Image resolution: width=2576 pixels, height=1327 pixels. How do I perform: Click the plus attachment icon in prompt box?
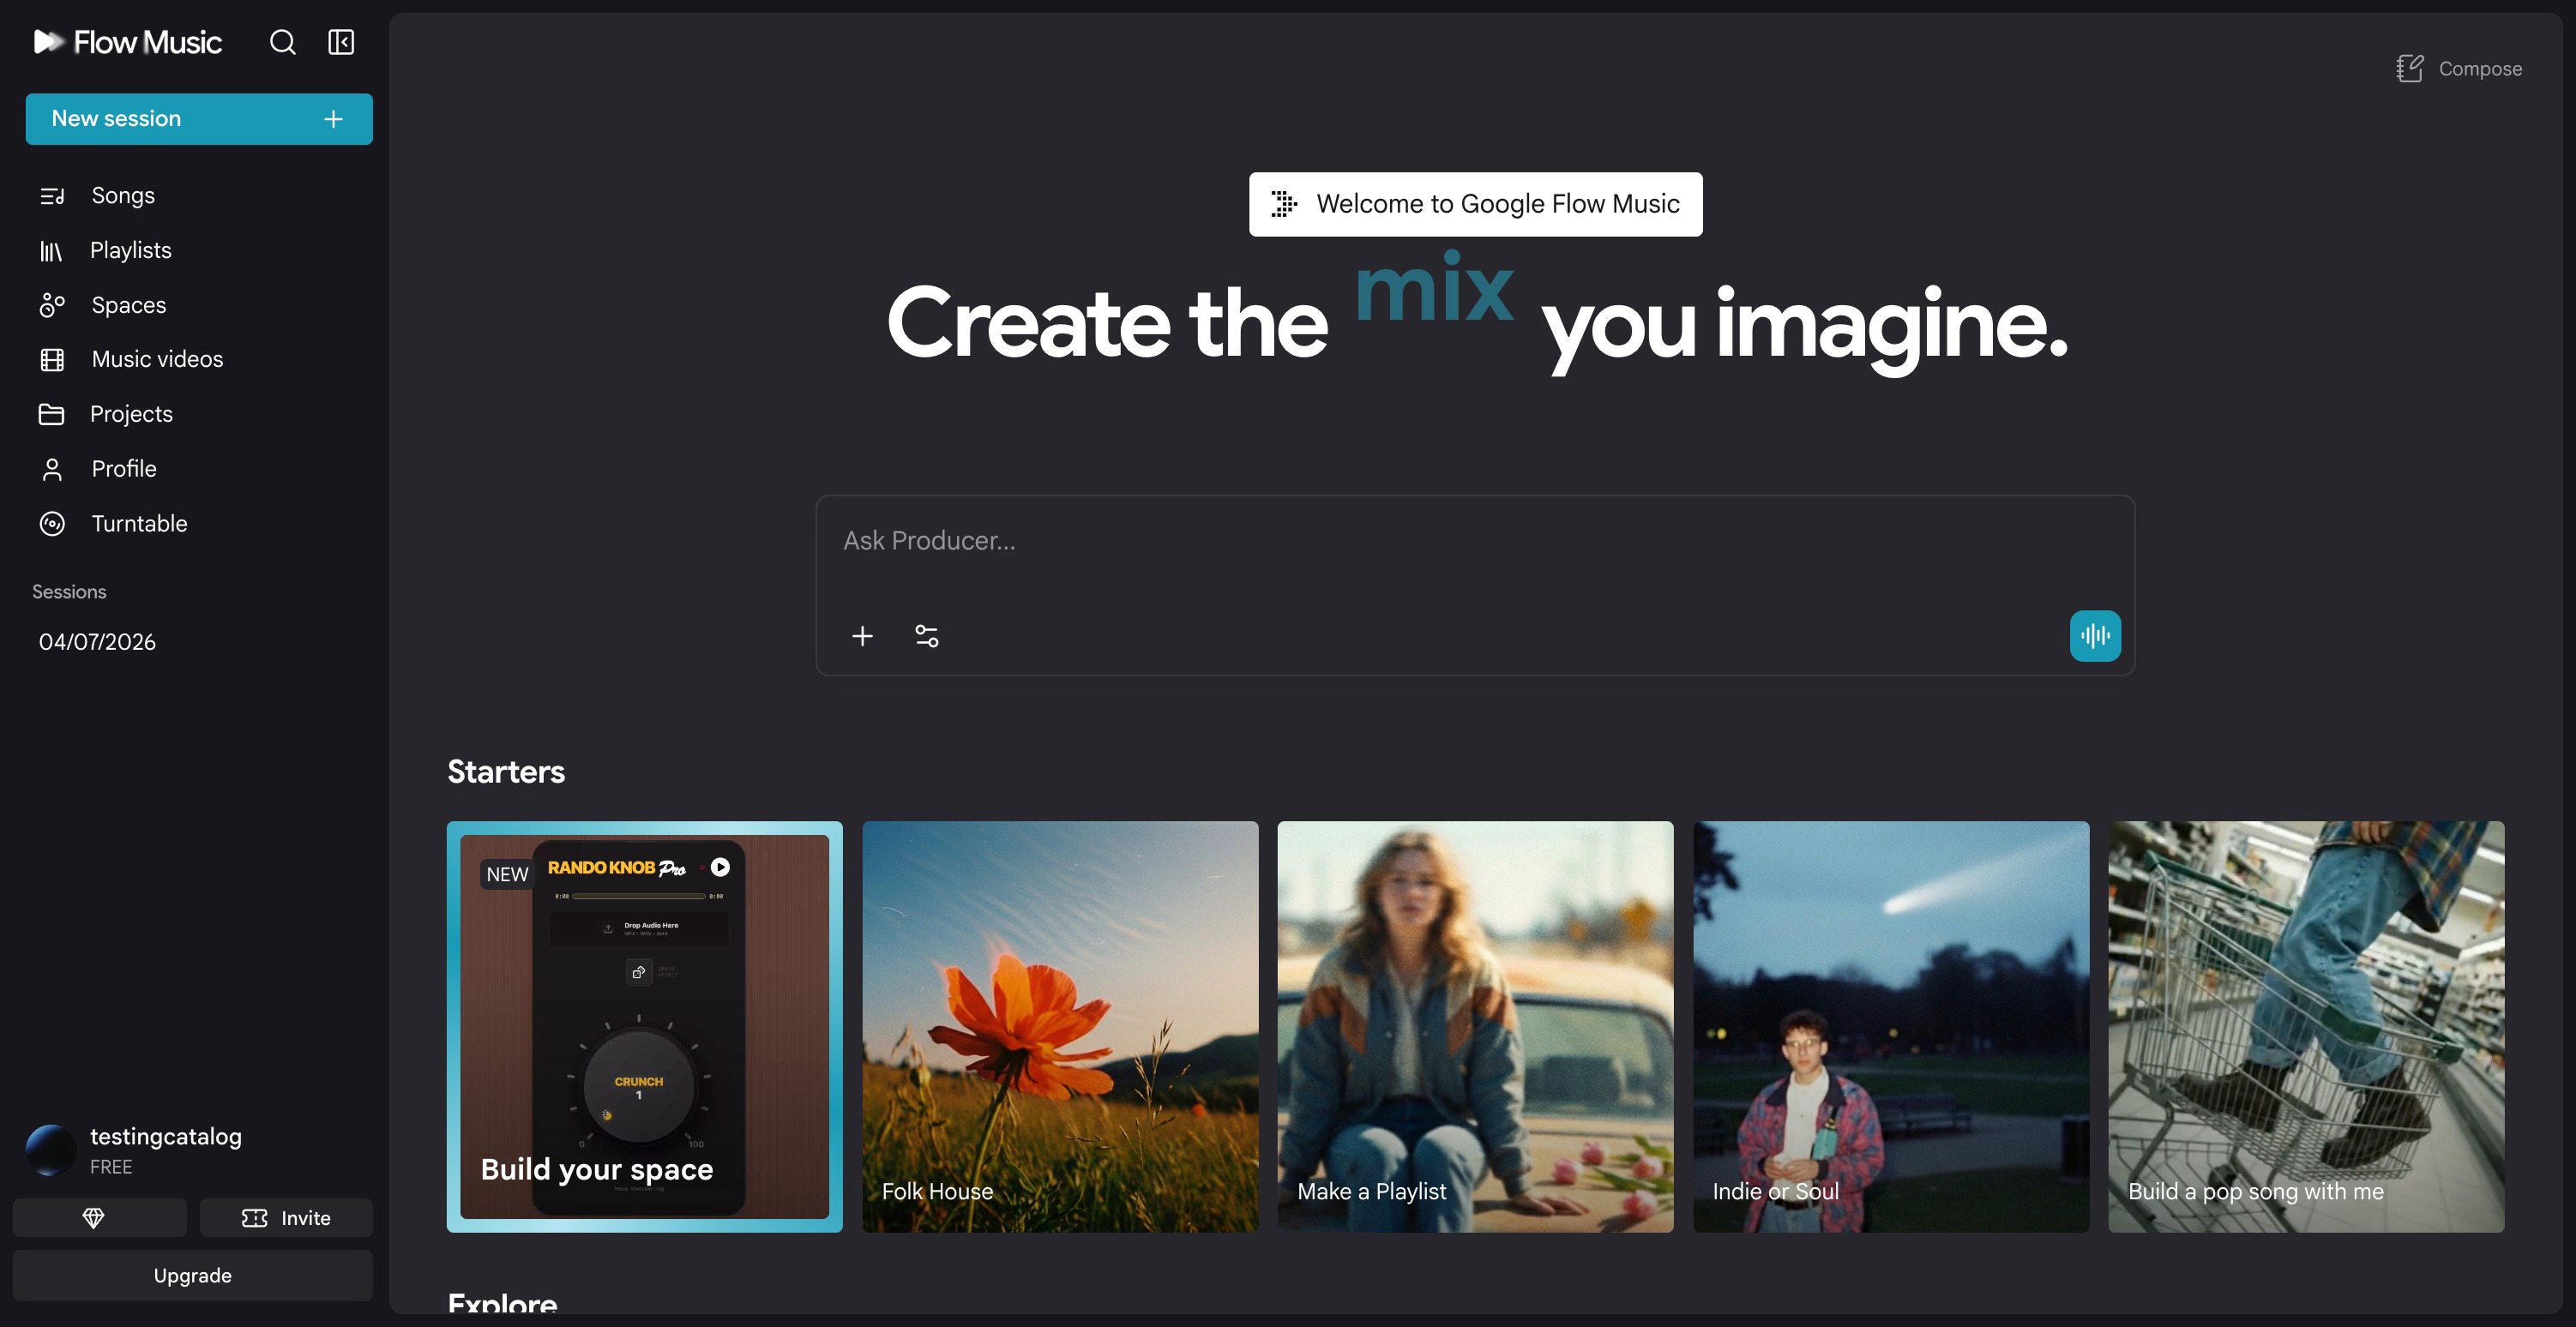coord(862,636)
